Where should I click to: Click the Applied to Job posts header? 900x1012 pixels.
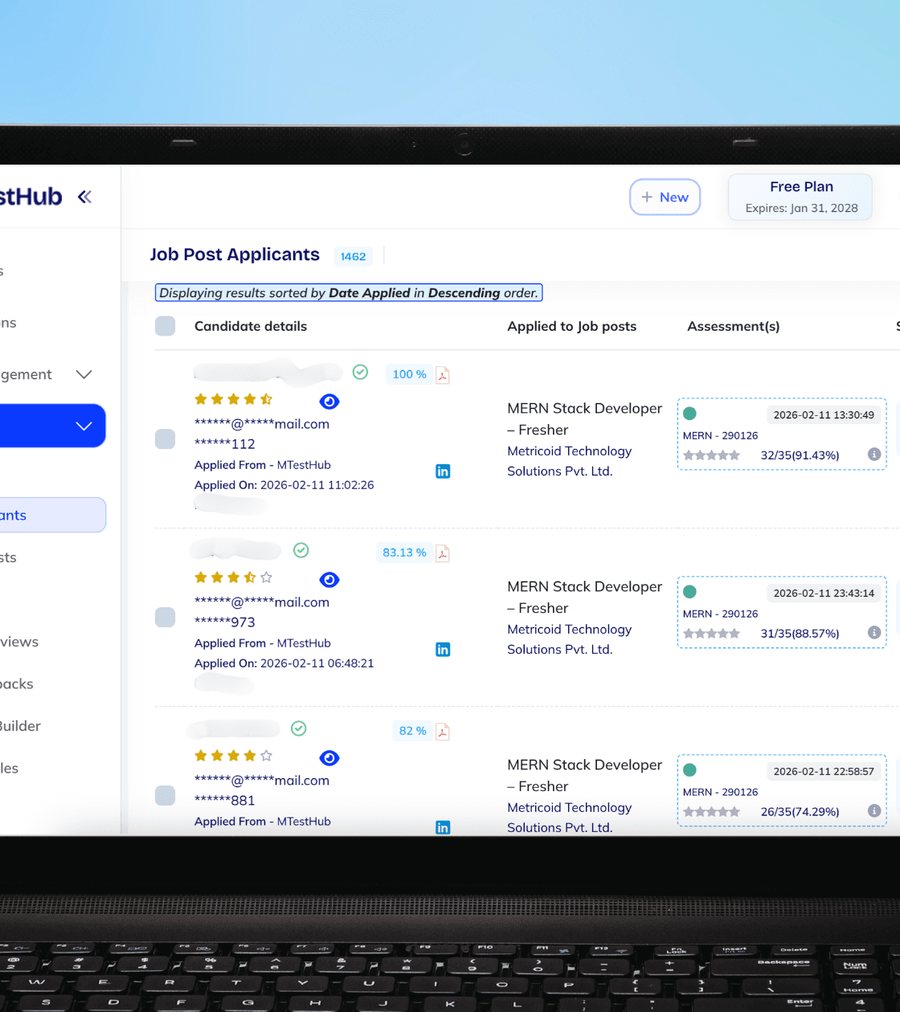click(x=571, y=326)
